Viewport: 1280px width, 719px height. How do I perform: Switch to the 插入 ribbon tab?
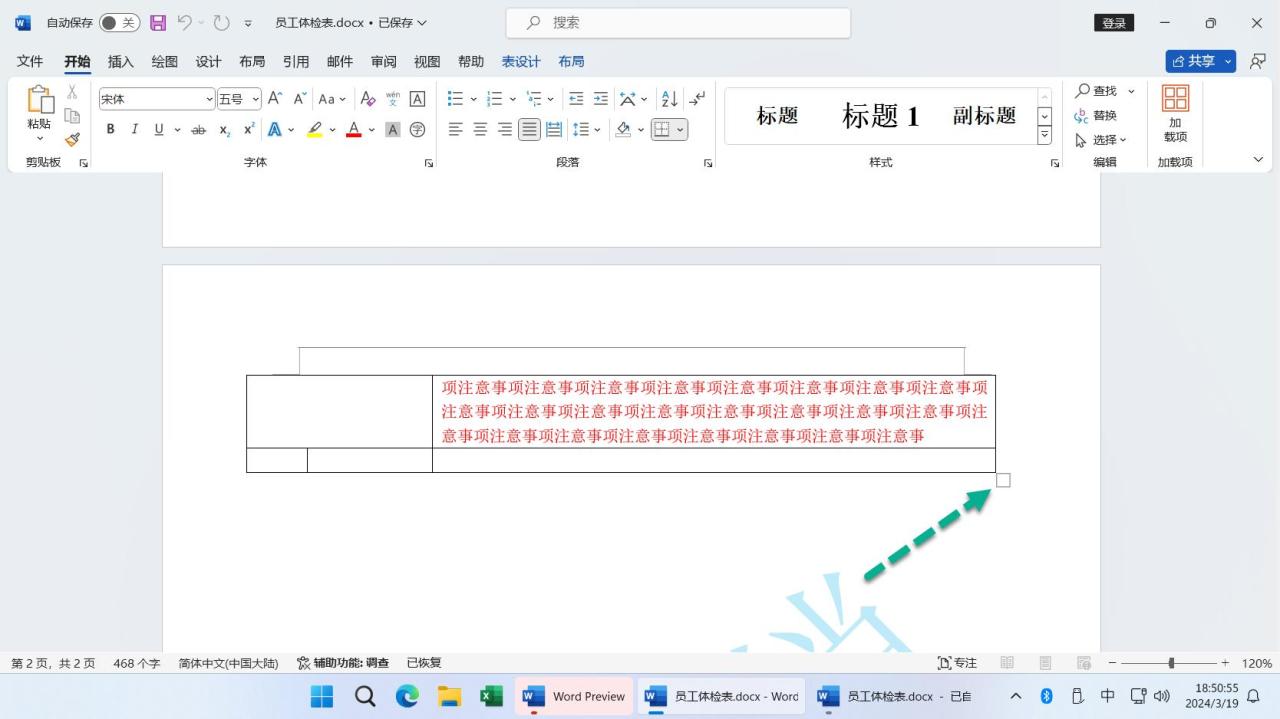pyautogui.click(x=120, y=61)
